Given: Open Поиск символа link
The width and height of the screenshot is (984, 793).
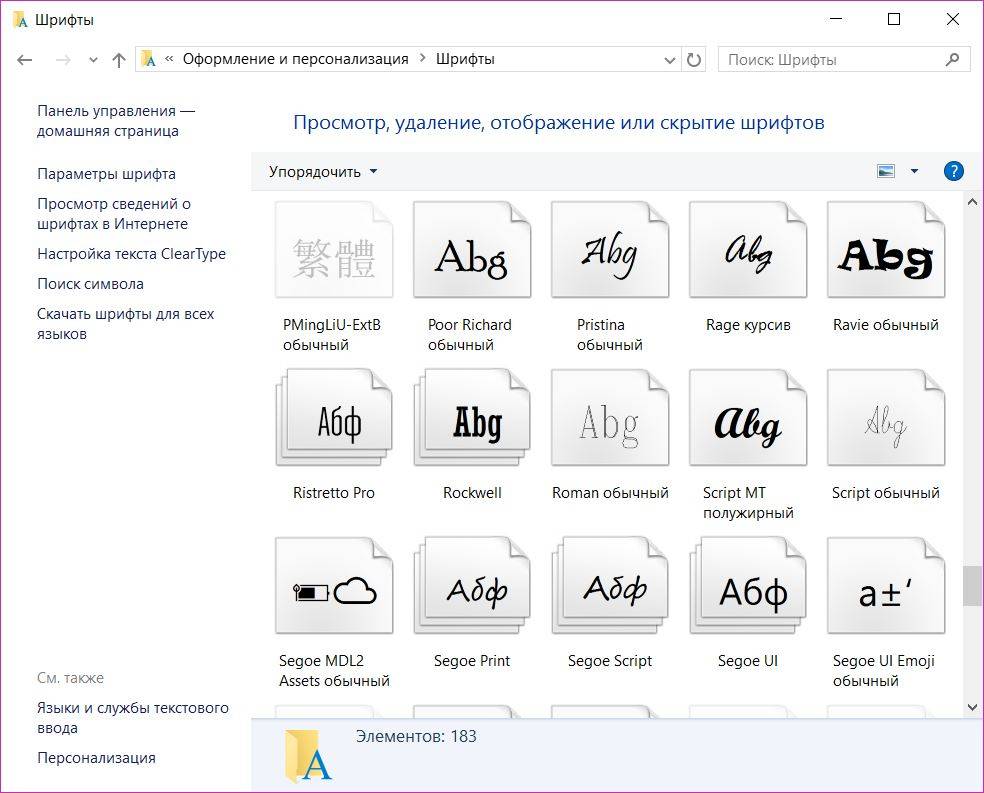Looking at the screenshot, I should click(x=90, y=284).
